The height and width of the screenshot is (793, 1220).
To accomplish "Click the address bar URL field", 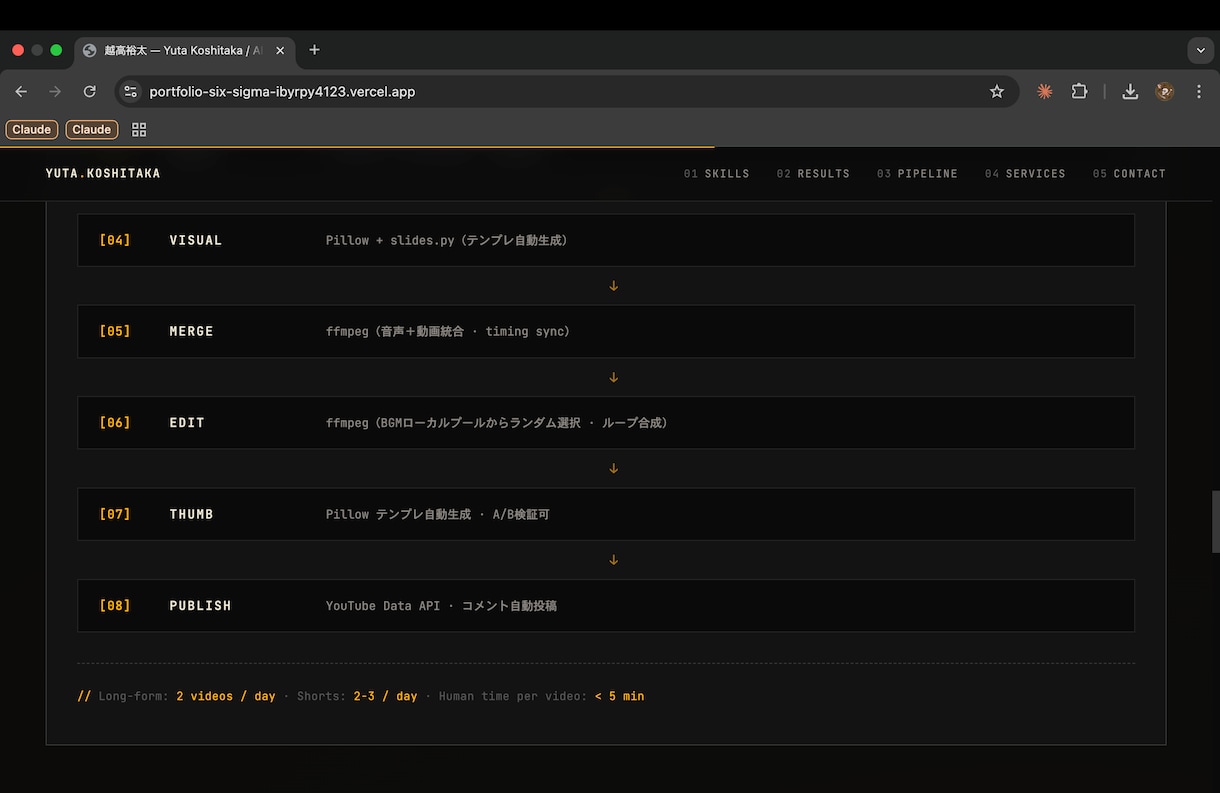I will click(x=565, y=92).
